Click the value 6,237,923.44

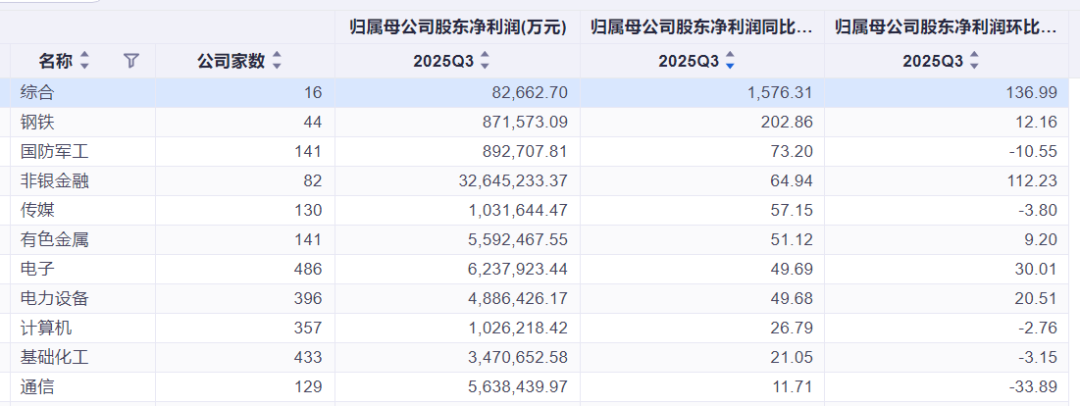pos(516,270)
